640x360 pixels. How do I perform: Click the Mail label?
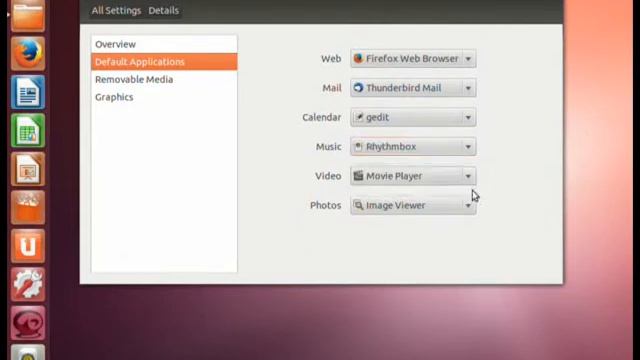pos(332,88)
